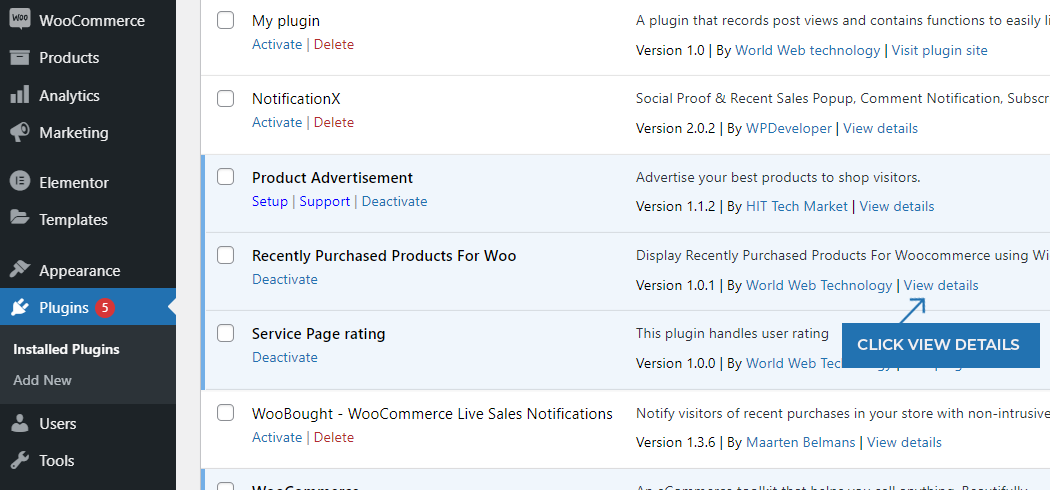Deactivate Recently Purchased Products For Woo
Viewport: 1050px width, 490px height.
285,279
